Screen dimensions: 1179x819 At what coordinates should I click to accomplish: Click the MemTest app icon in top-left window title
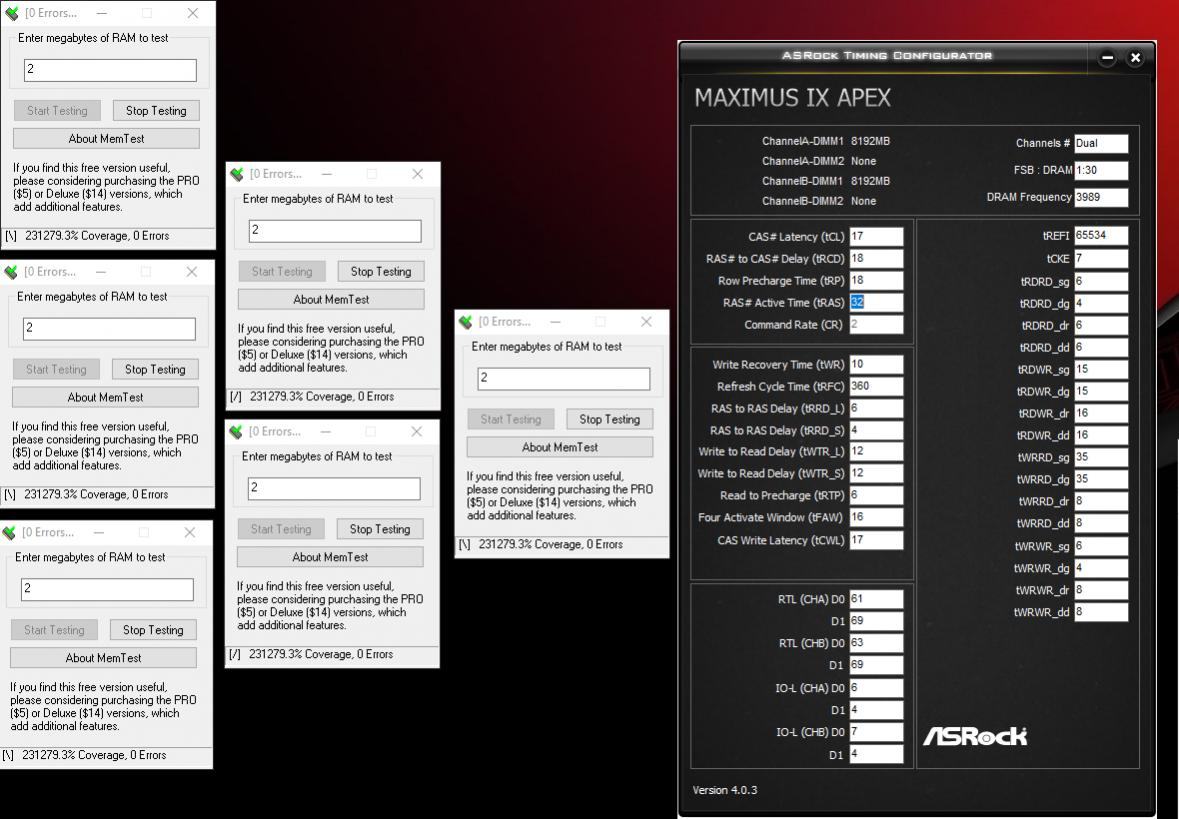(11, 13)
